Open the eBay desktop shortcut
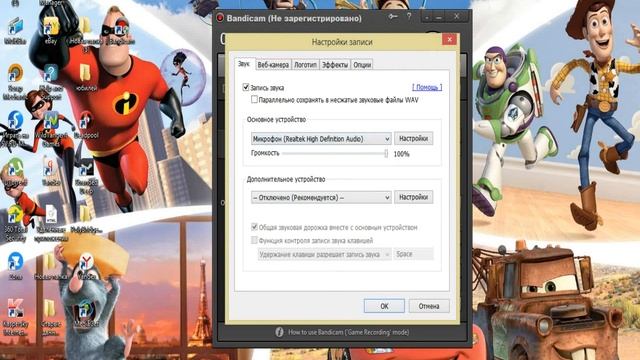 tap(51, 30)
